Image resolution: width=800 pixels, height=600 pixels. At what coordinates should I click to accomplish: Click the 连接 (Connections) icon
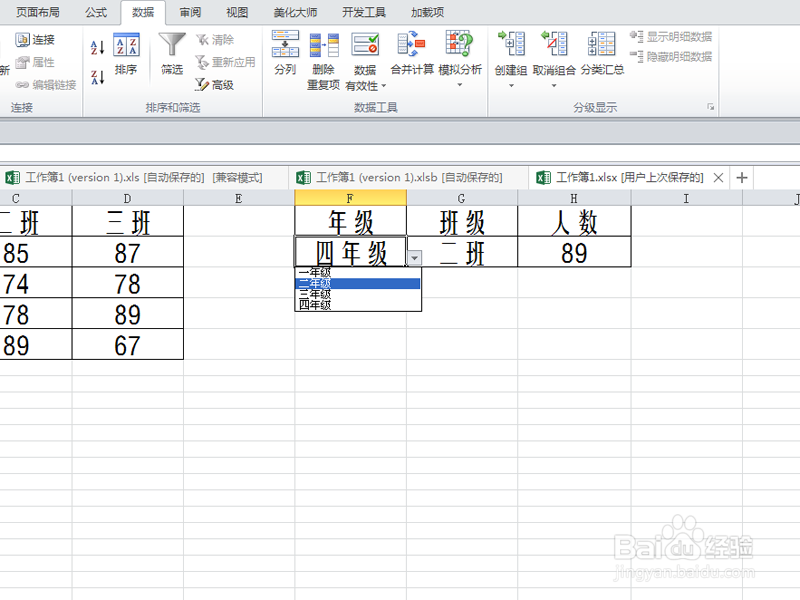tap(32, 41)
